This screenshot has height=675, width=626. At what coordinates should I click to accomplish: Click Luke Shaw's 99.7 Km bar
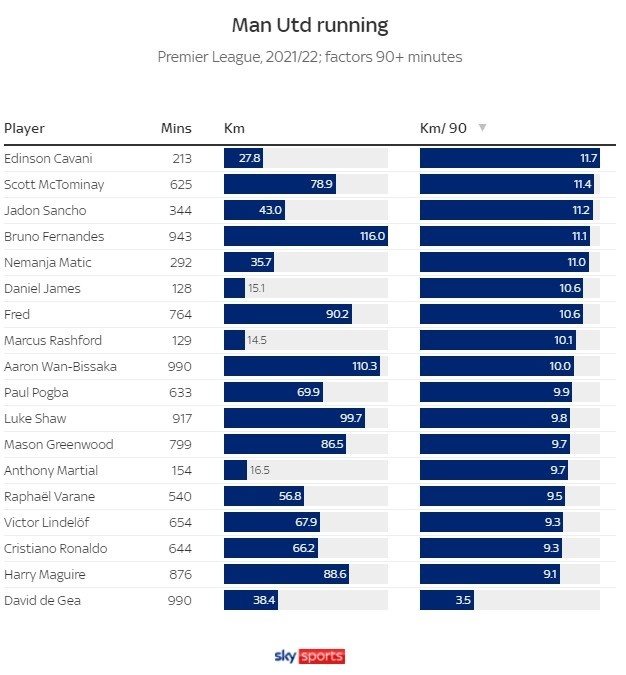[294, 418]
